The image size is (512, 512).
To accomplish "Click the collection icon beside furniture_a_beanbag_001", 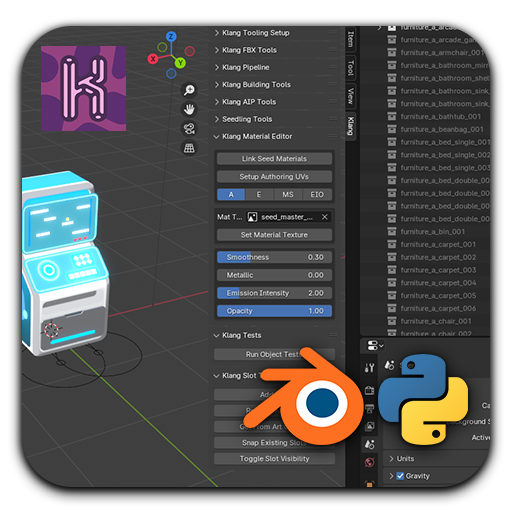I will click(392, 129).
